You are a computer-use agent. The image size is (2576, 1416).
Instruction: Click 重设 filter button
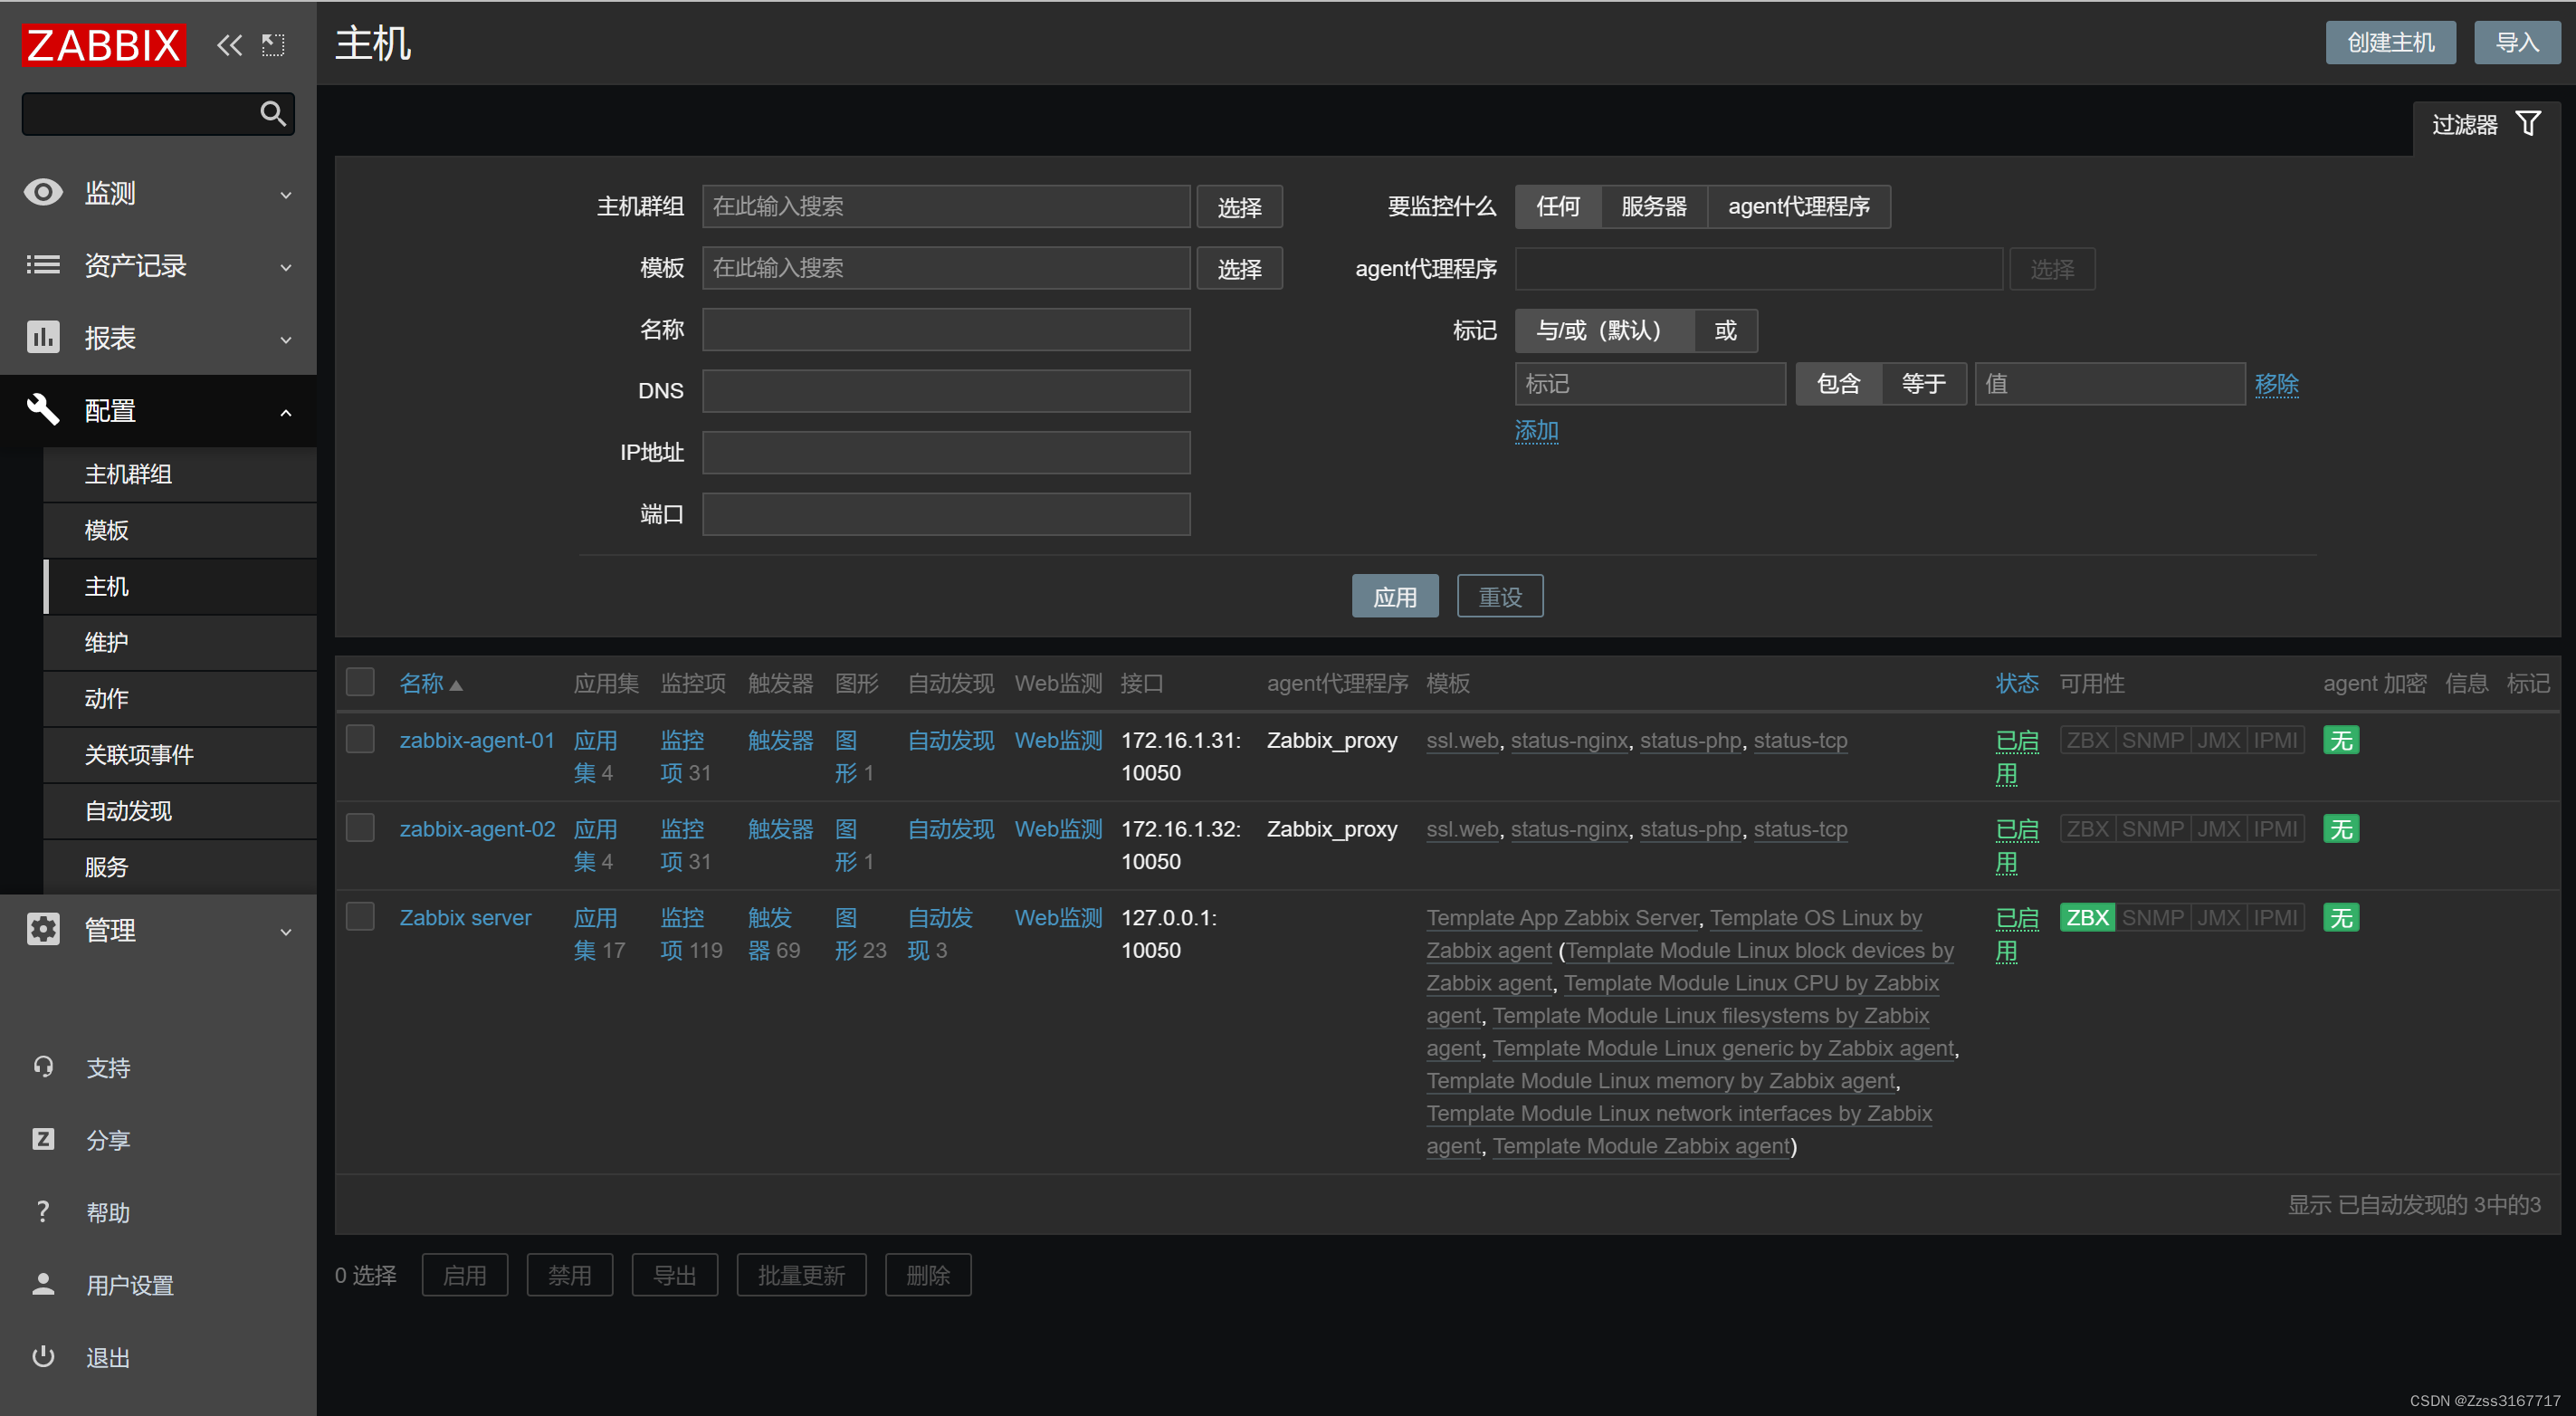(1500, 597)
